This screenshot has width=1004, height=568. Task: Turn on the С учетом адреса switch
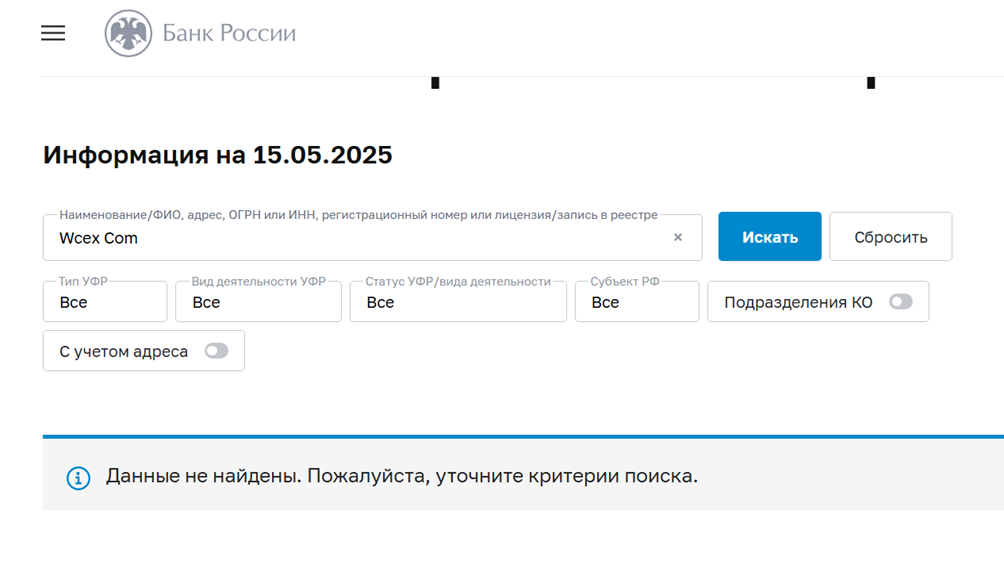pos(216,351)
